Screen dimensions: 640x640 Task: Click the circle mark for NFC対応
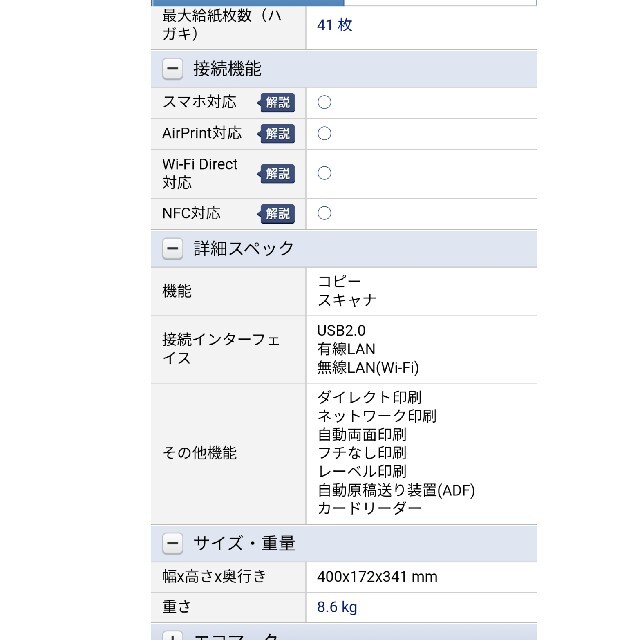point(324,213)
